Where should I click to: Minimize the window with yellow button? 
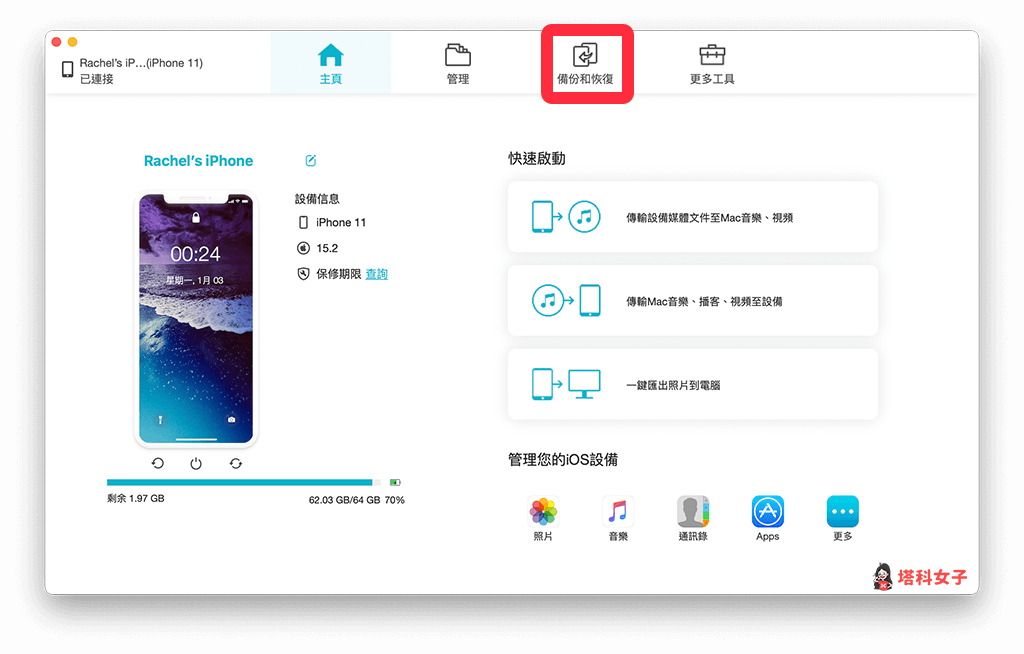coord(72,42)
